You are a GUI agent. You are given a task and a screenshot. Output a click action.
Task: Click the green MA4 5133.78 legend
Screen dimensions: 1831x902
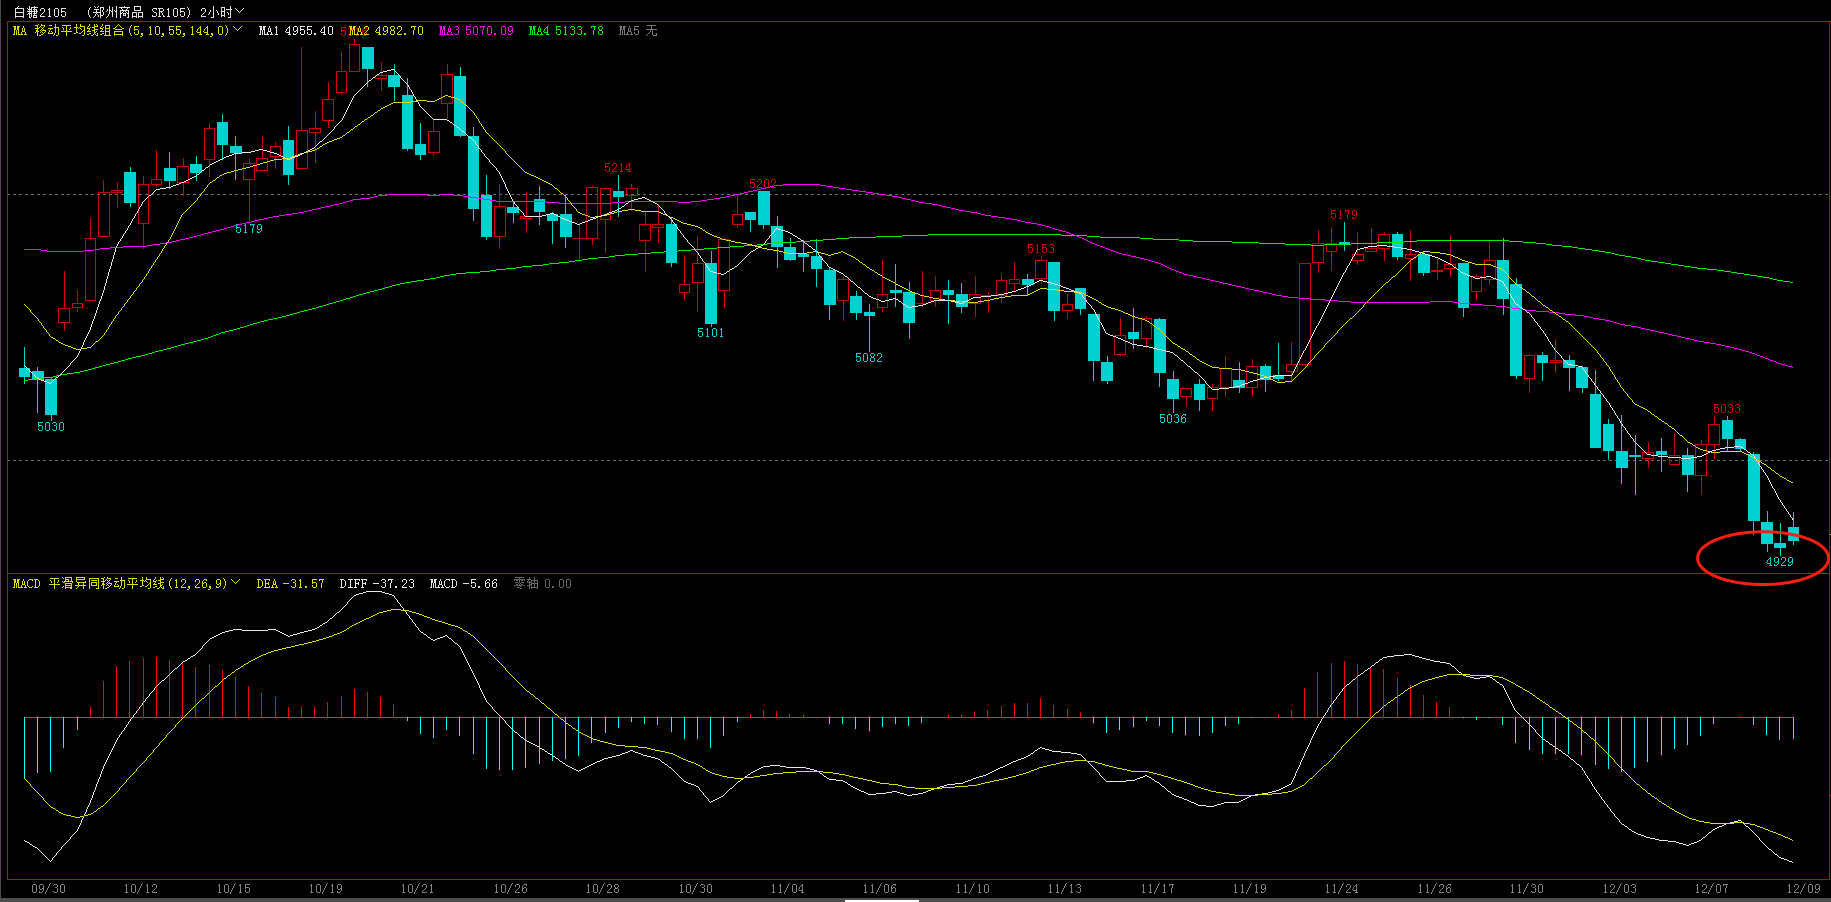566,31
